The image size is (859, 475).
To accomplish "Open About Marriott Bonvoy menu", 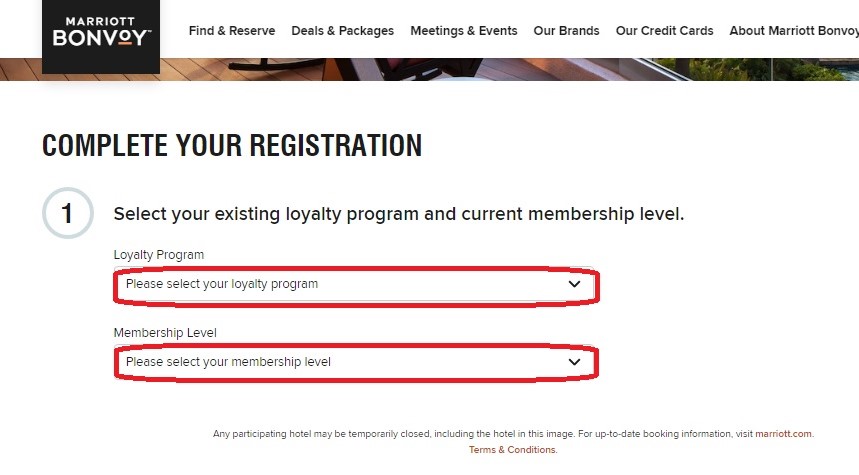I will (794, 31).
